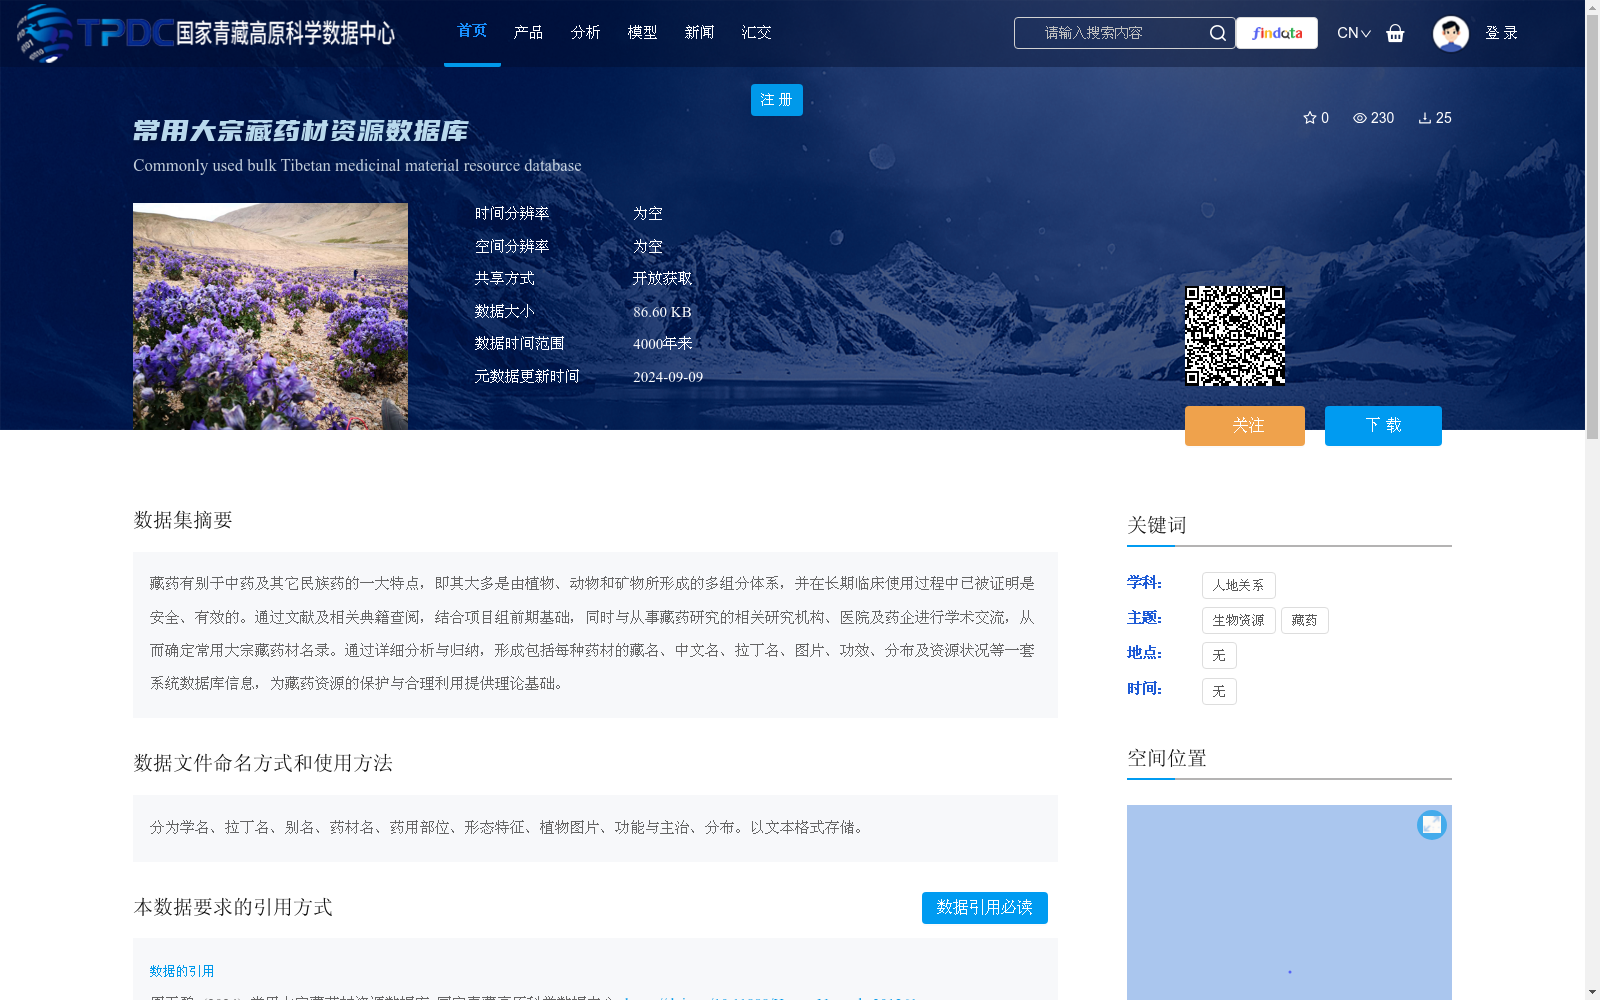Select the 藏药 keyword tag
1600x1000 pixels.
click(1304, 620)
